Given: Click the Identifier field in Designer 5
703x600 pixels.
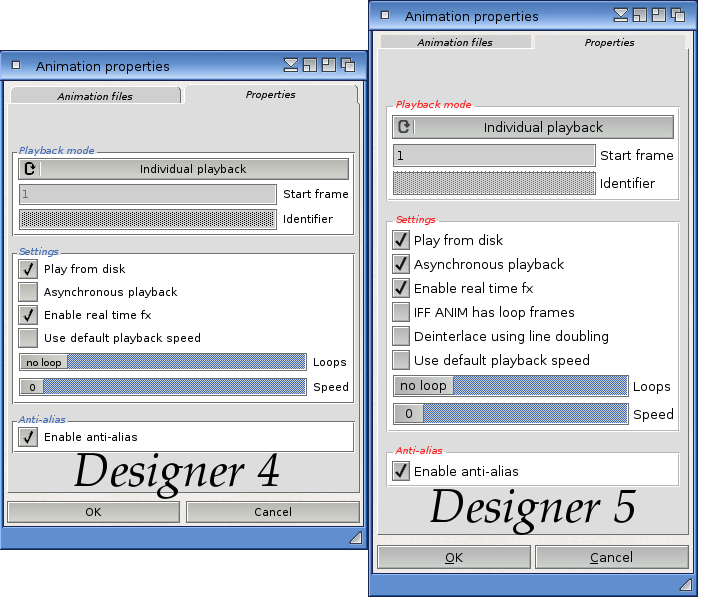Looking at the screenshot, I should tap(494, 183).
